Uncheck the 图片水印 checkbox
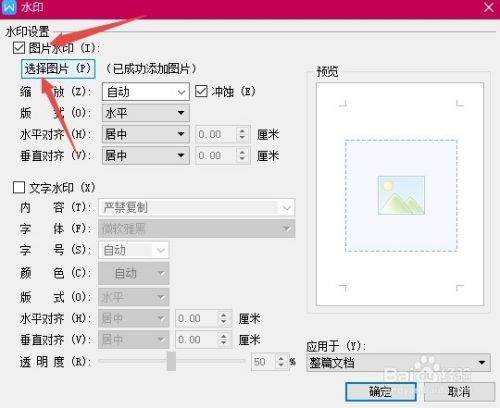Viewport: 500px width, 408px height. pyautogui.click(x=19, y=48)
